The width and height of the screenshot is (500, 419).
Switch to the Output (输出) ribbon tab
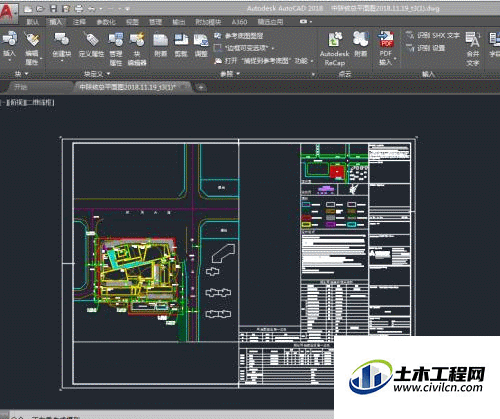(179, 22)
